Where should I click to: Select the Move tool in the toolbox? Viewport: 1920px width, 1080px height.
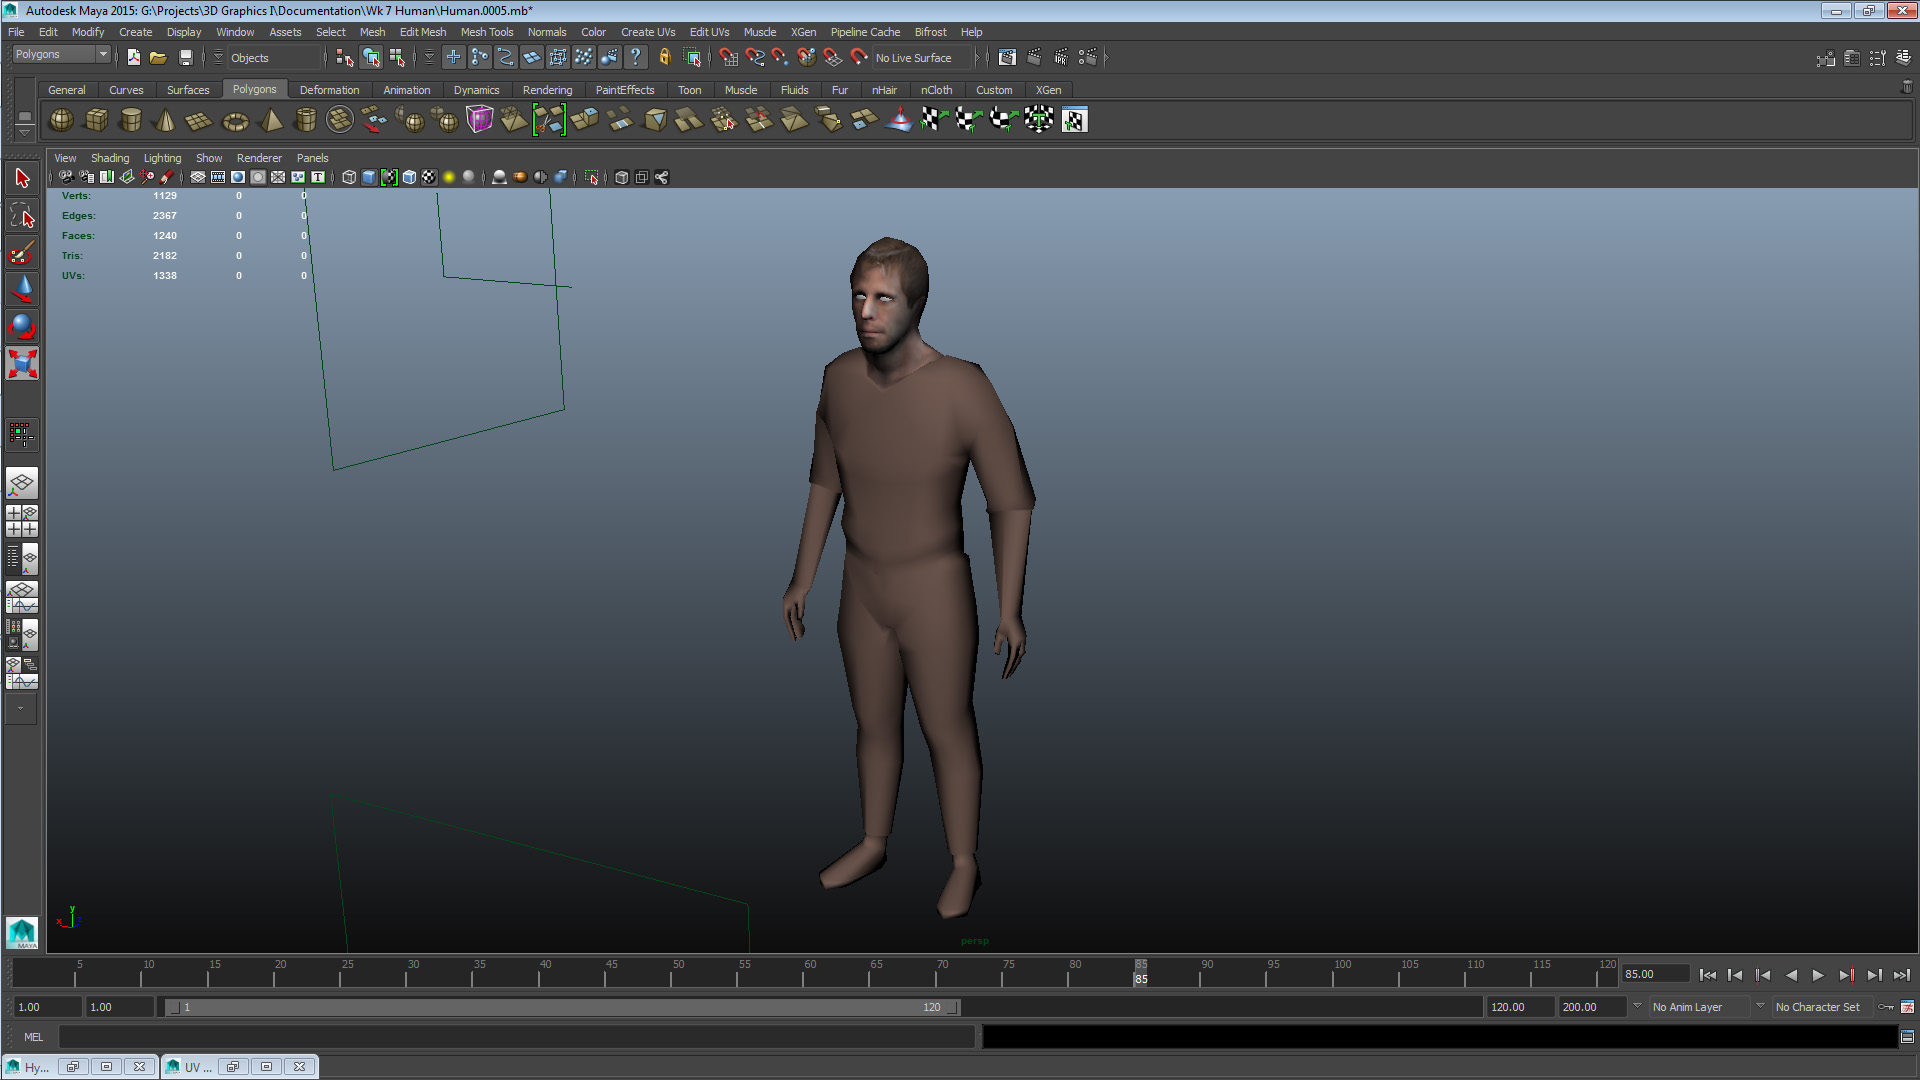22,288
